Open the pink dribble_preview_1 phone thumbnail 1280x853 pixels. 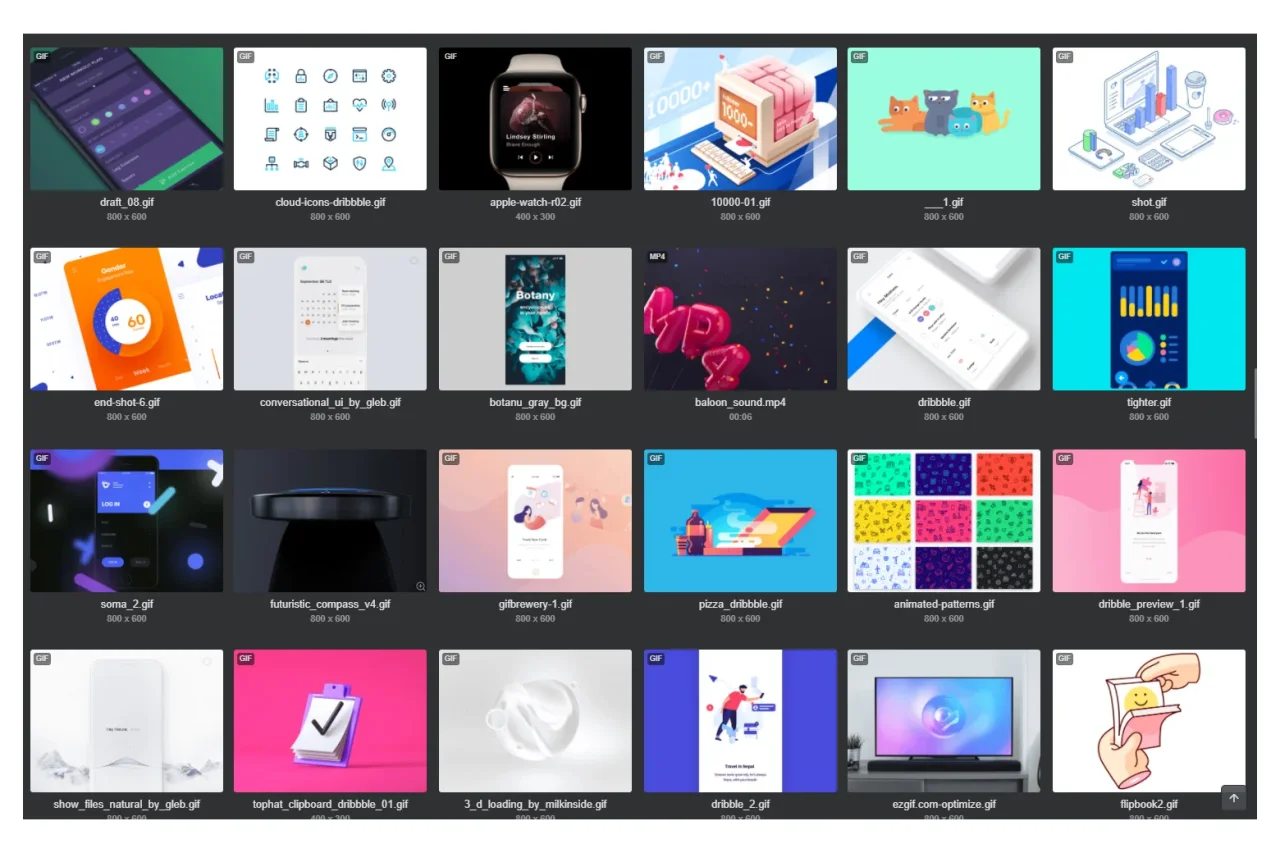click(1149, 521)
